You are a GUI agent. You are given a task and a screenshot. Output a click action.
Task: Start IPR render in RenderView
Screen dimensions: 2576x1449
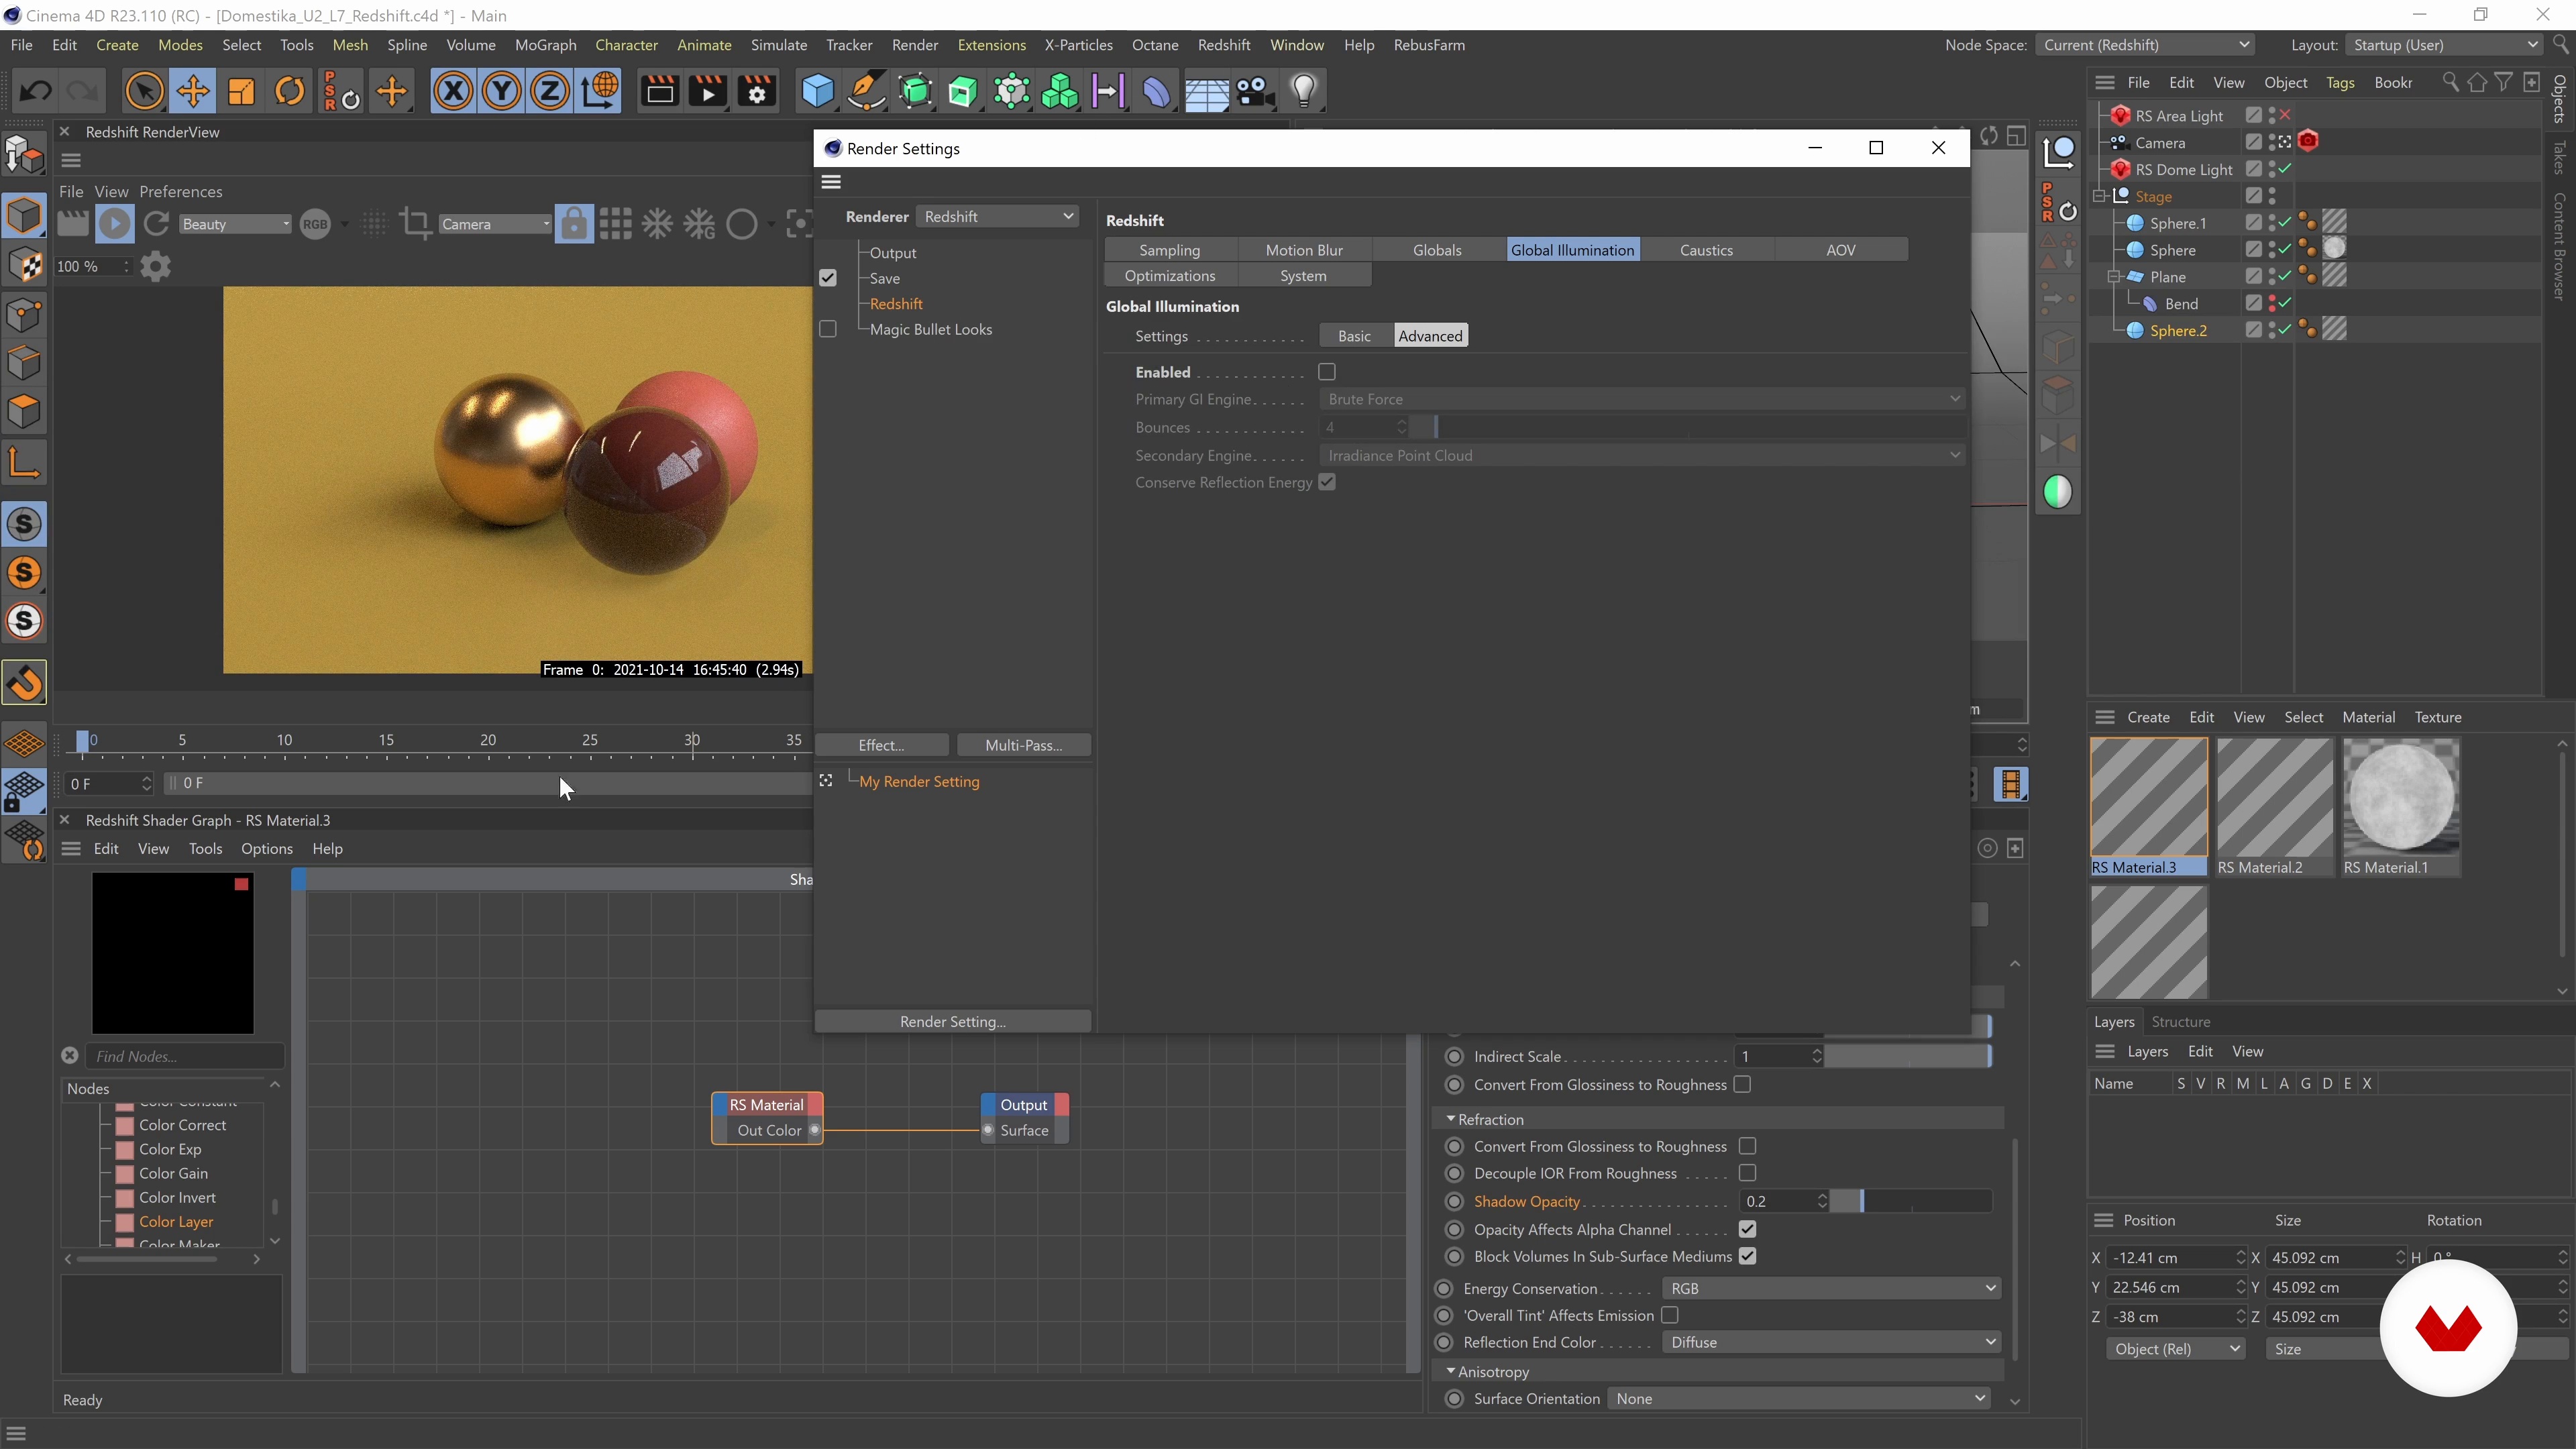pyautogui.click(x=115, y=223)
